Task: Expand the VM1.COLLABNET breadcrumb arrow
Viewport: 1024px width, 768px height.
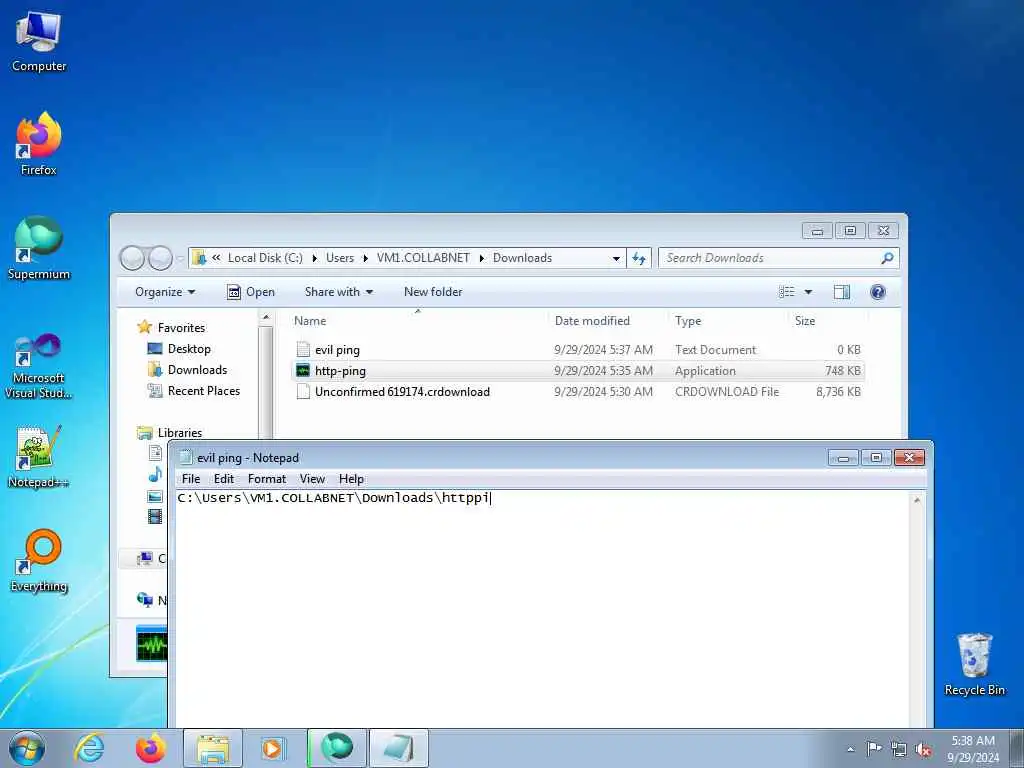Action: tap(481, 258)
